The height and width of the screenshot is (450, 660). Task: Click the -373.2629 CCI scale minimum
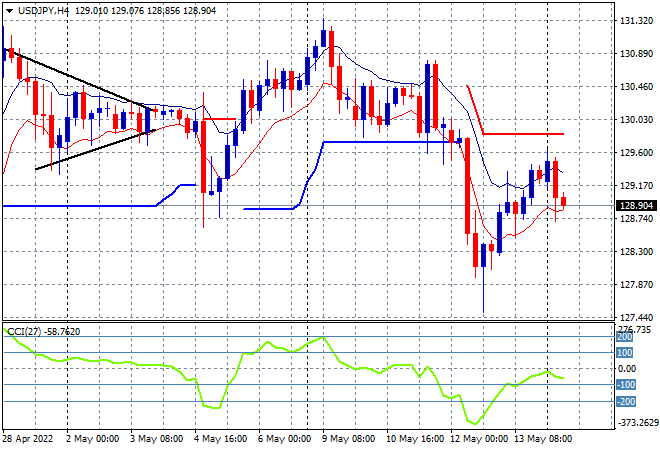637,423
